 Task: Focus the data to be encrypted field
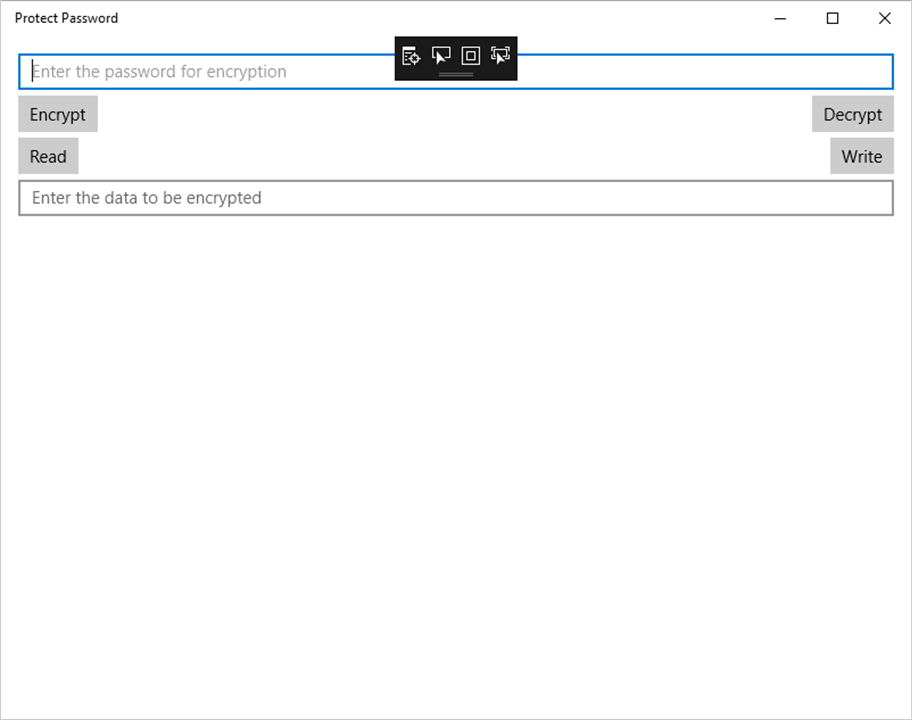(x=456, y=198)
